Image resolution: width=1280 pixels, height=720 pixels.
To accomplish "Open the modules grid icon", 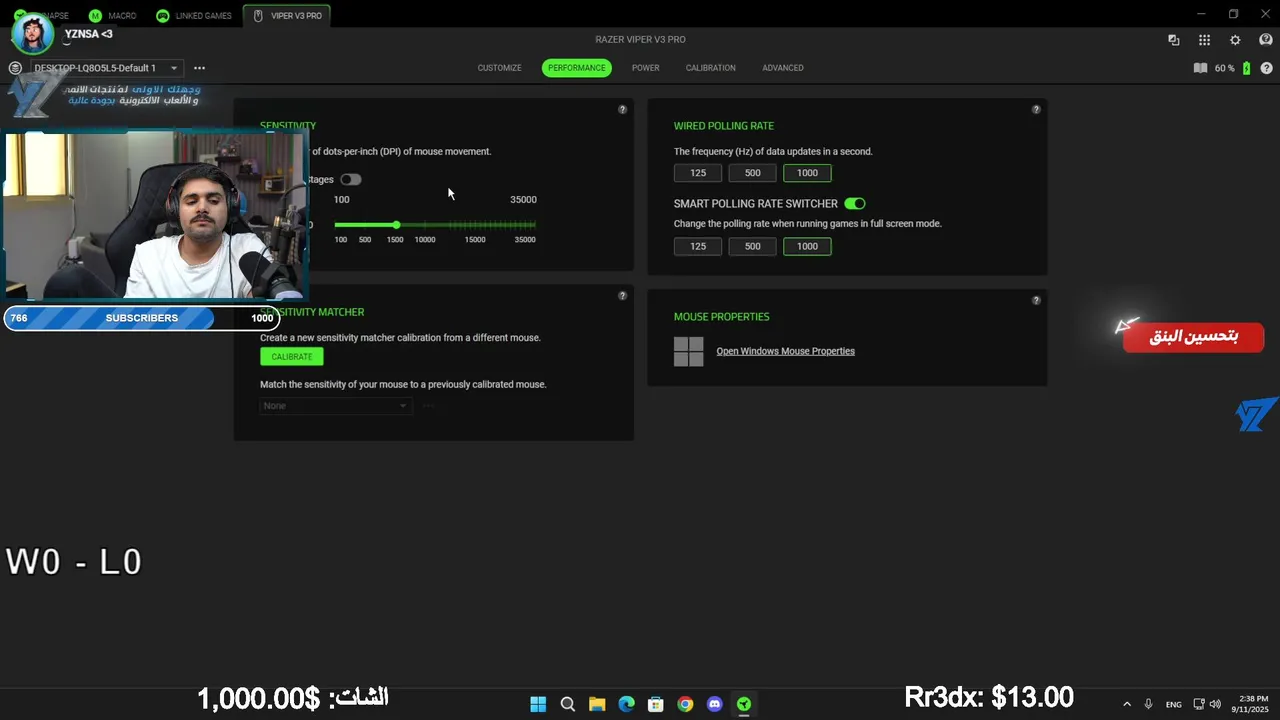I will coord(1204,40).
